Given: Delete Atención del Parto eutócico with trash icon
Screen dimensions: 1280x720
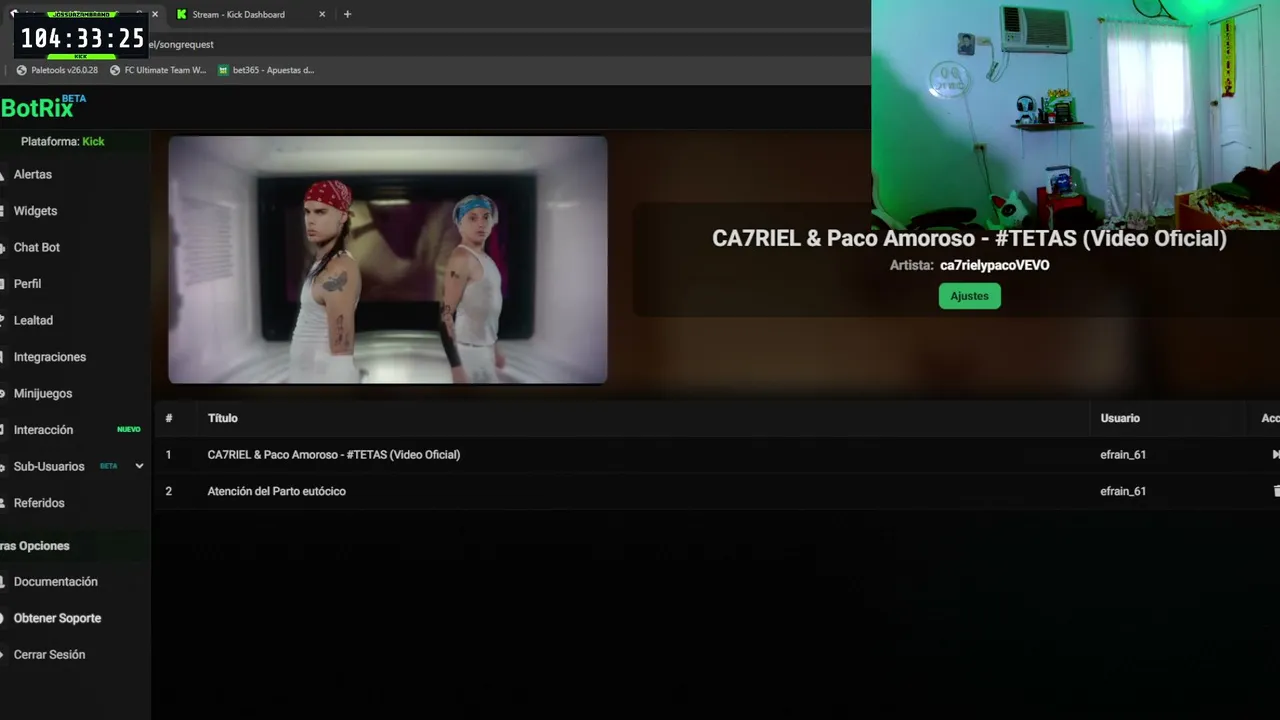Looking at the screenshot, I should 1276,491.
